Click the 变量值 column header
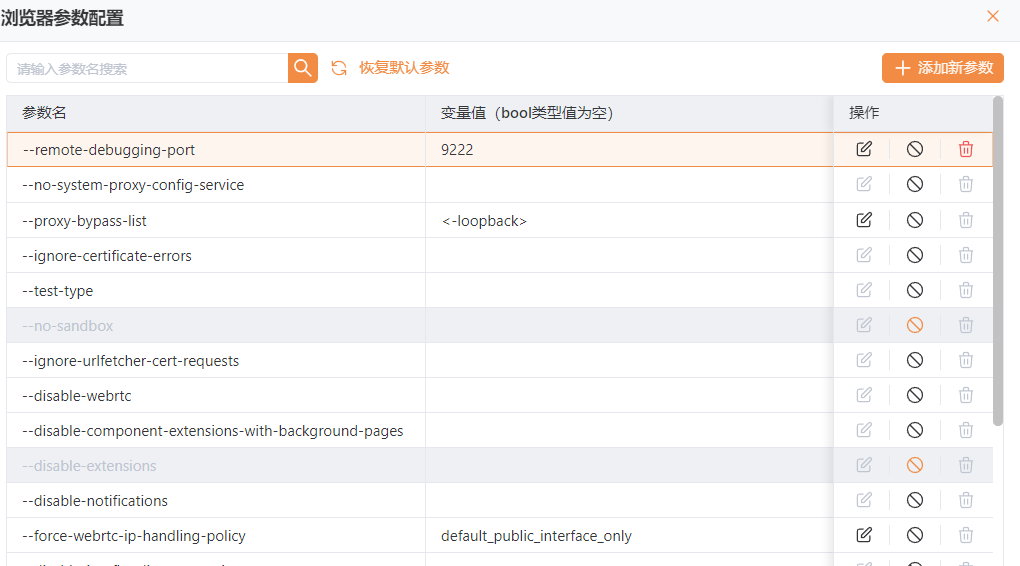The height and width of the screenshot is (566, 1020). pos(629,113)
